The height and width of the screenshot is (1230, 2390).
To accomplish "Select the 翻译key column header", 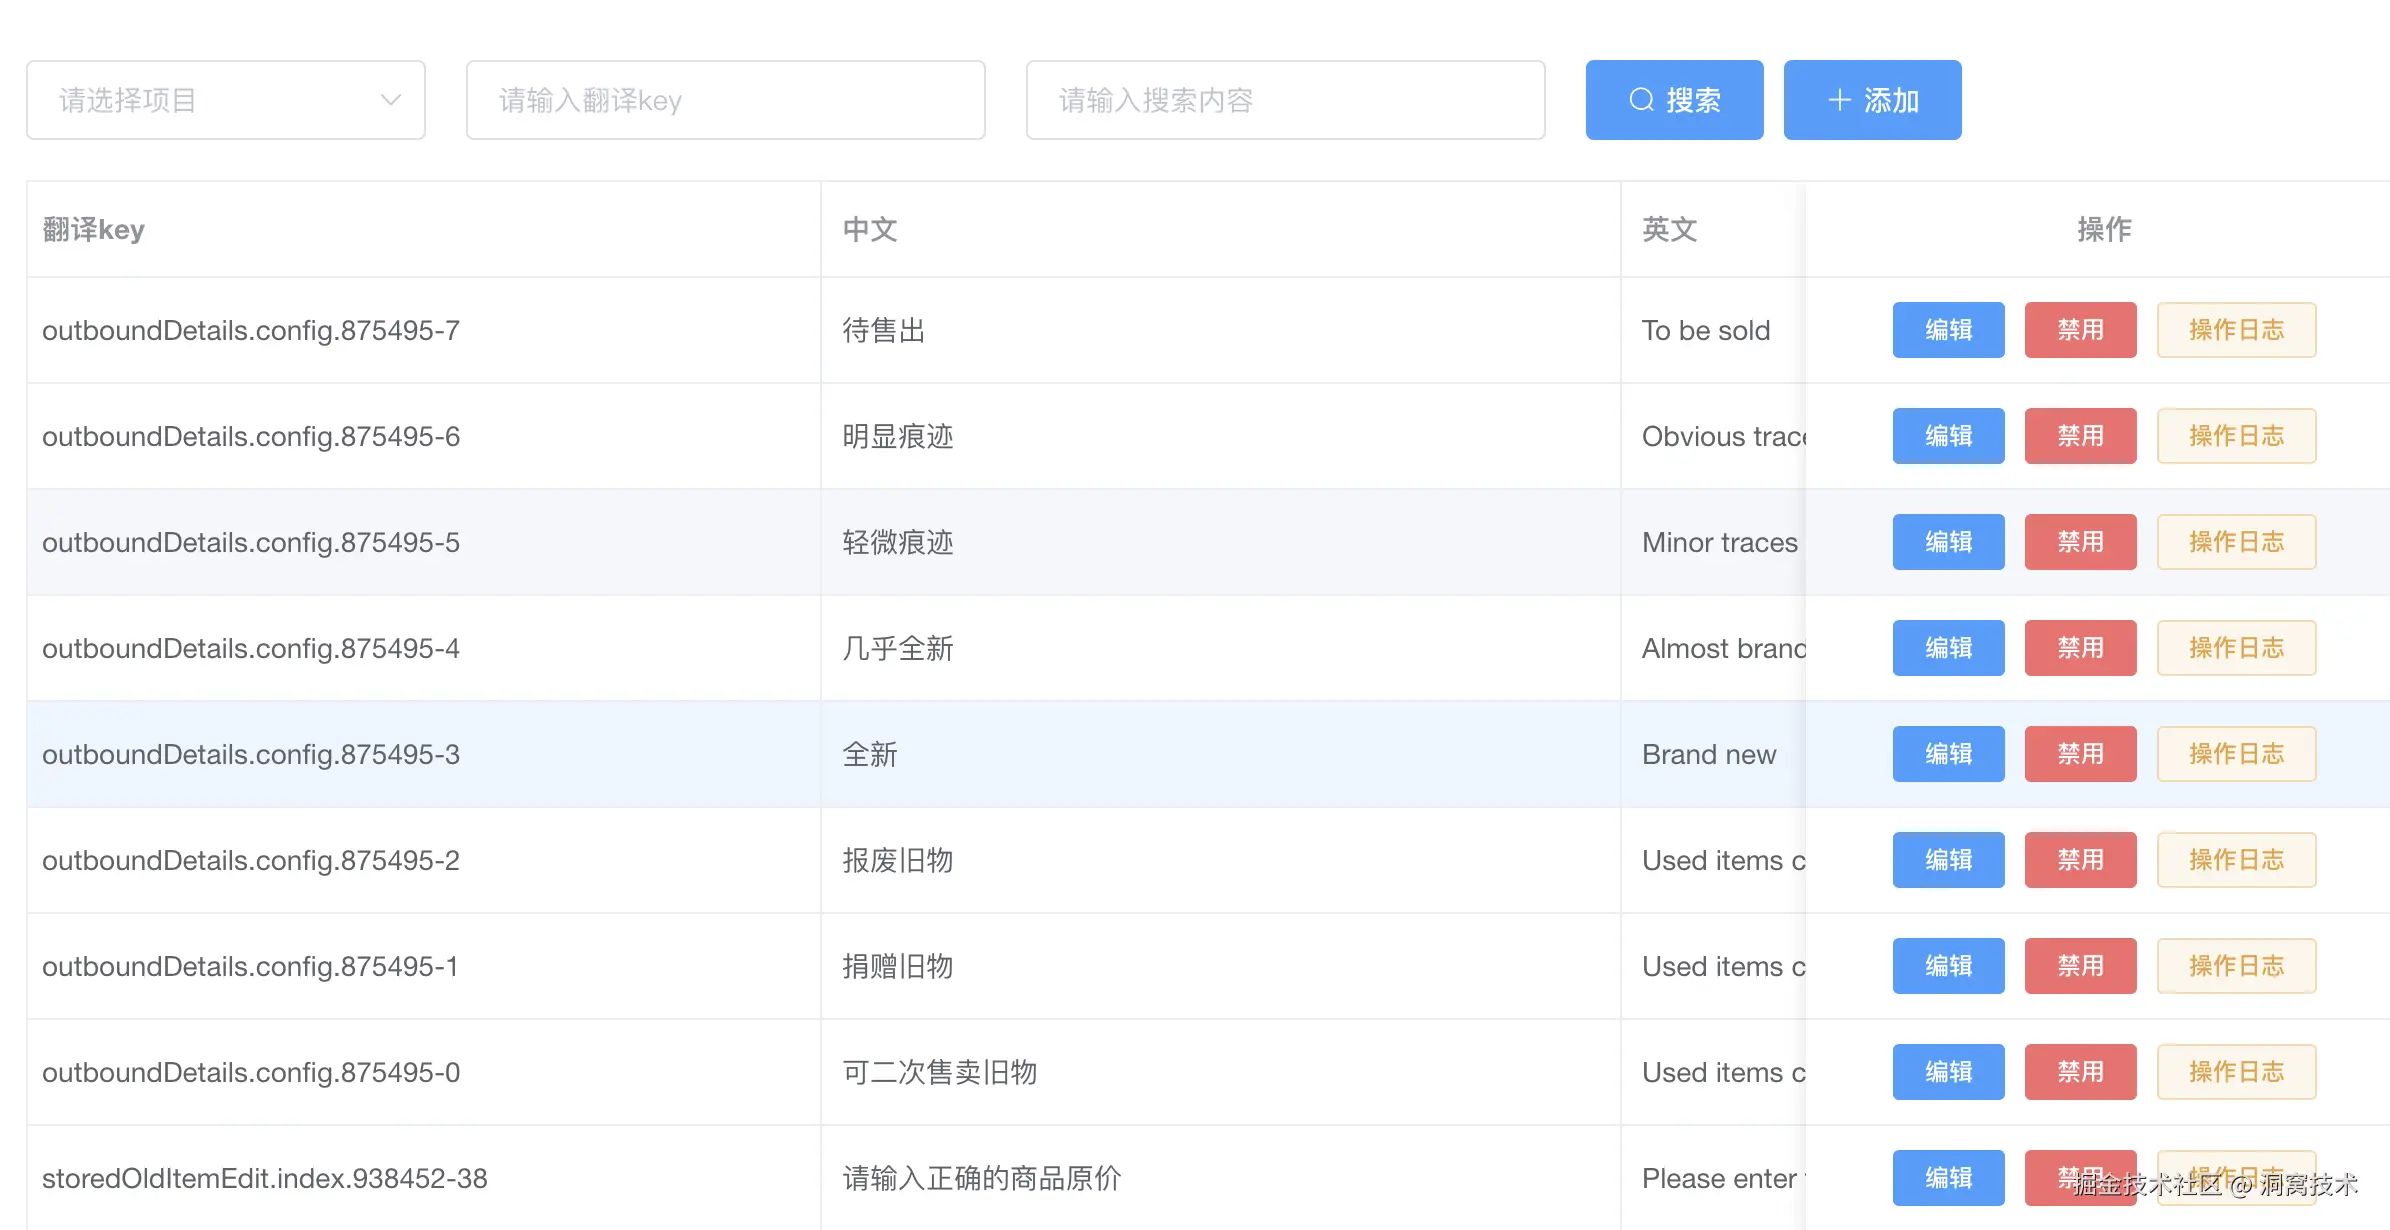I will [94, 230].
